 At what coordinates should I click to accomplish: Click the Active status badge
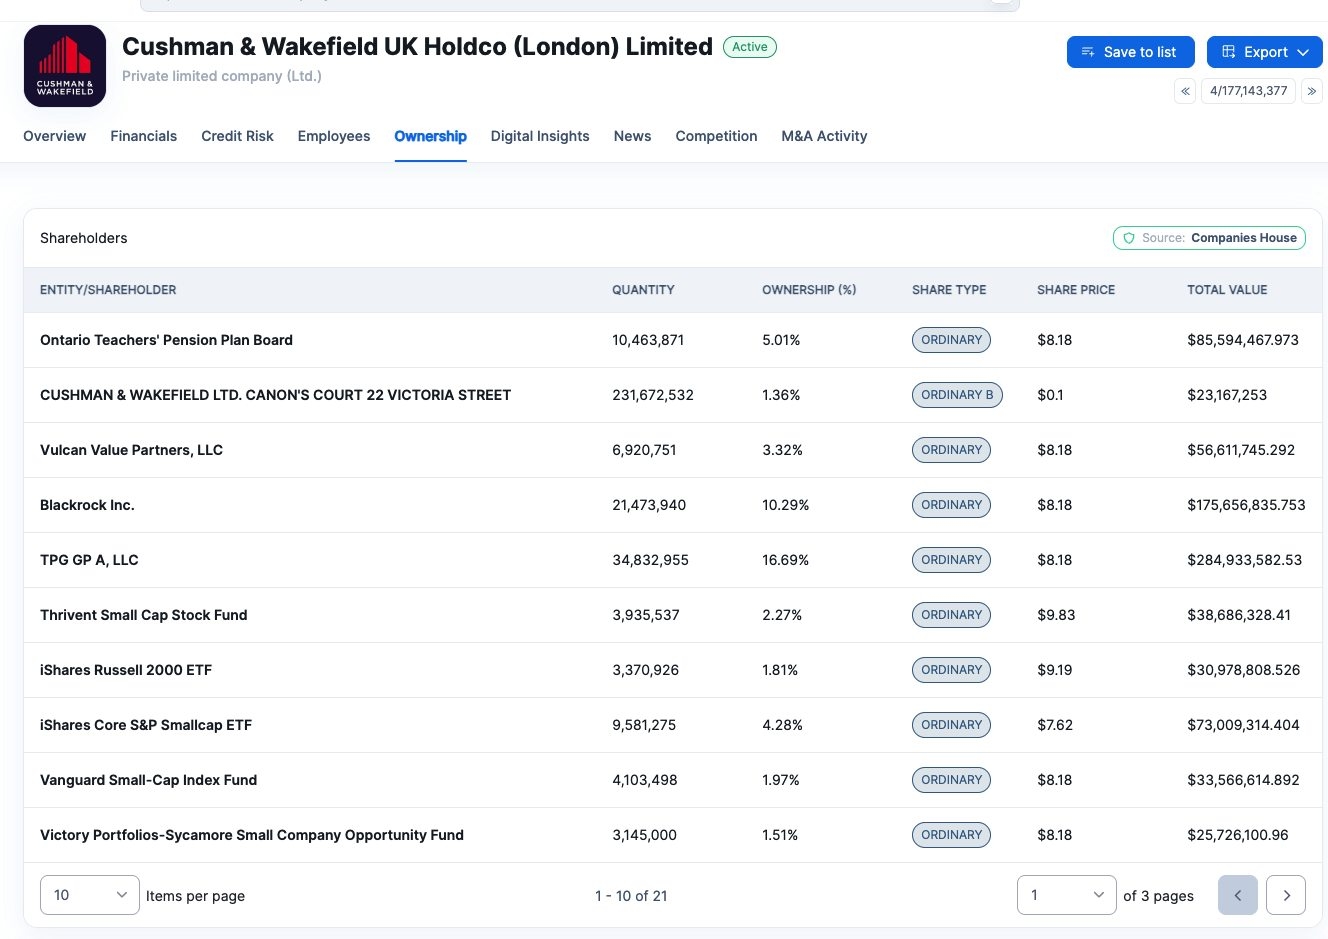pyautogui.click(x=750, y=47)
